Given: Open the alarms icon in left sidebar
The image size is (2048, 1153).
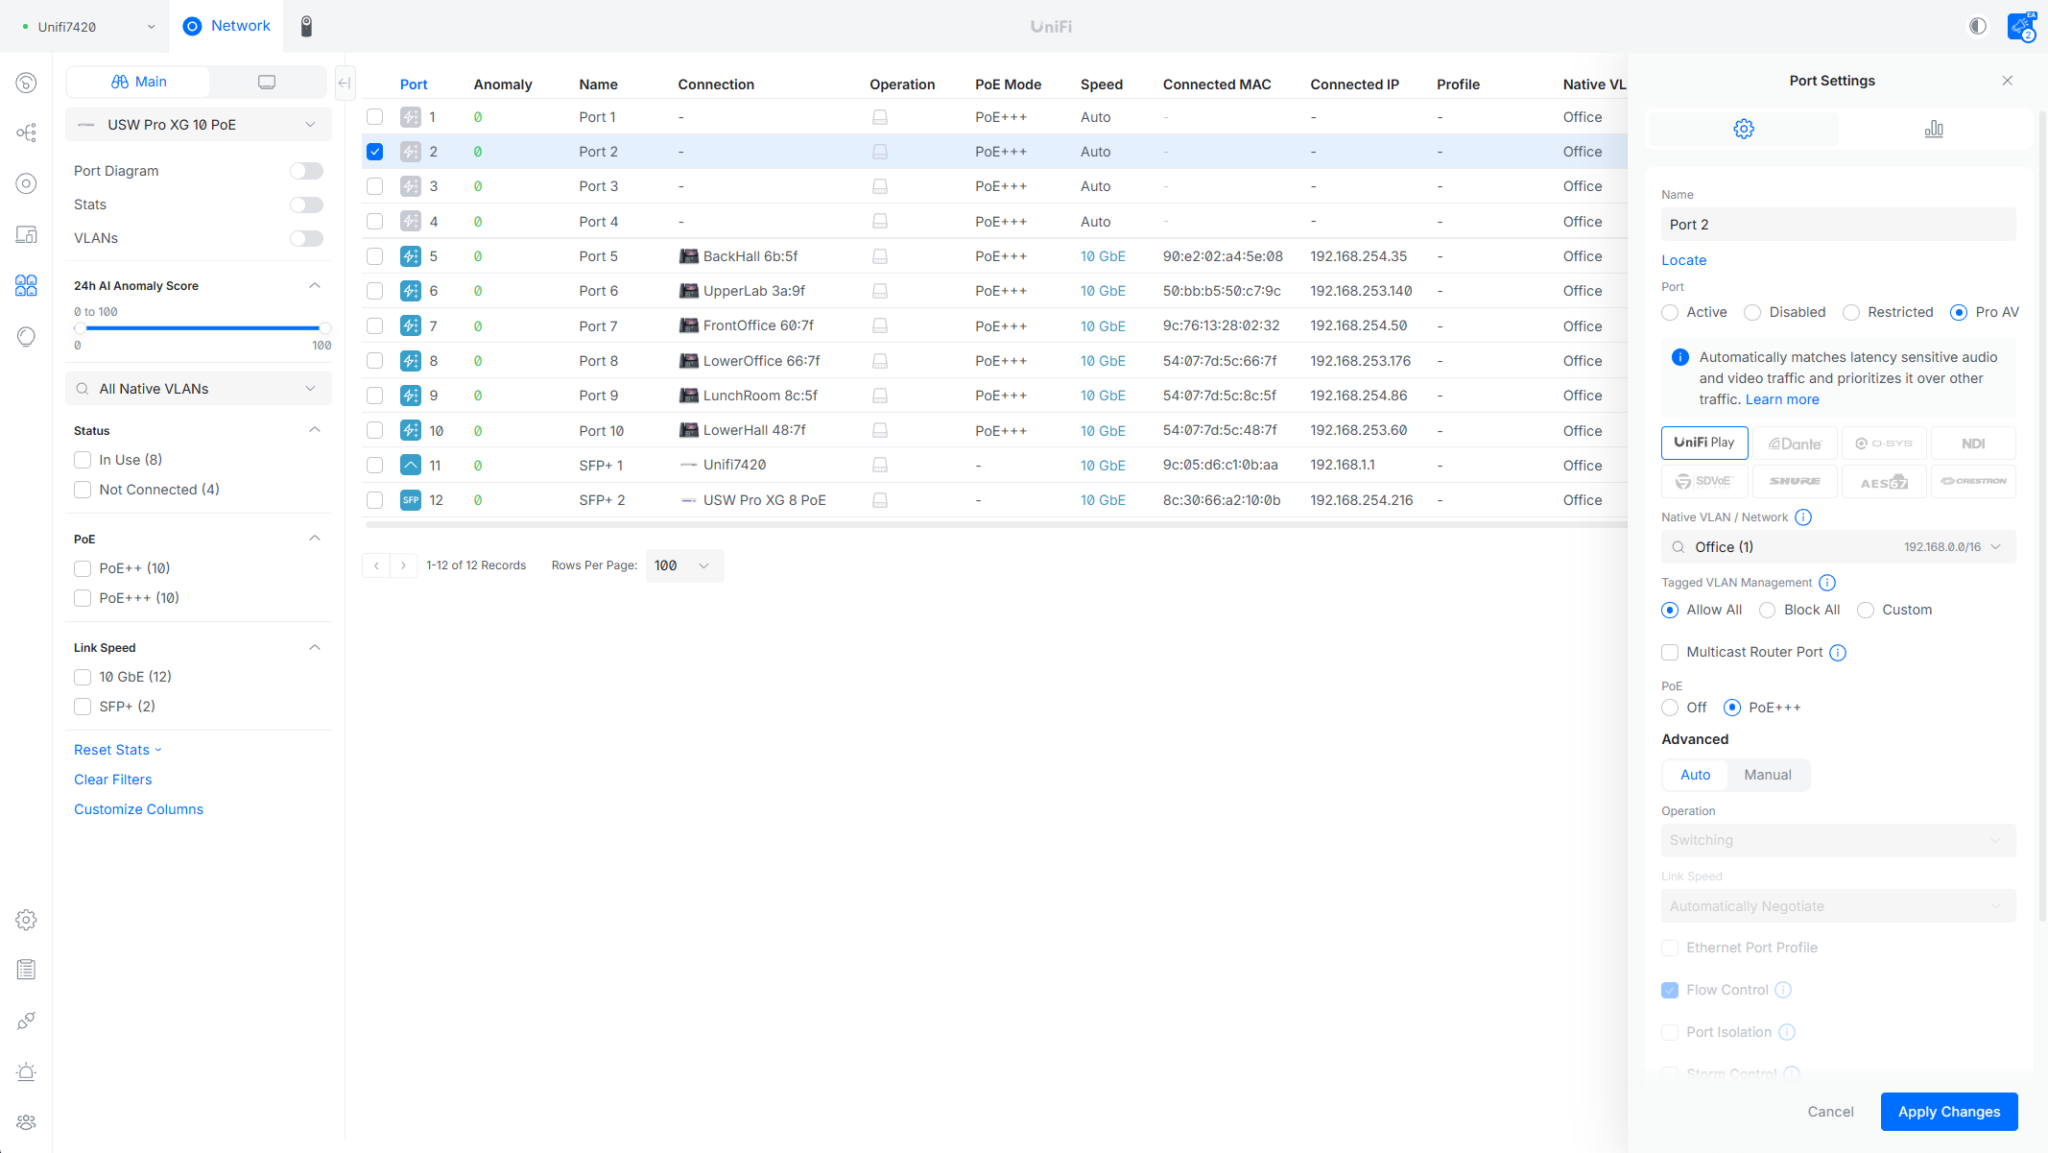Looking at the screenshot, I should pyautogui.click(x=26, y=1071).
